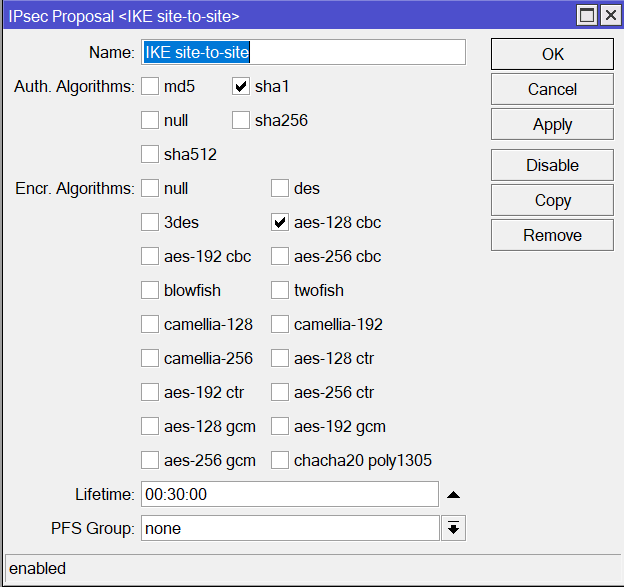Tick the auth algorithm null checkbox
Image resolution: width=624 pixels, height=587 pixels.
pyautogui.click(x=150, y=120)
